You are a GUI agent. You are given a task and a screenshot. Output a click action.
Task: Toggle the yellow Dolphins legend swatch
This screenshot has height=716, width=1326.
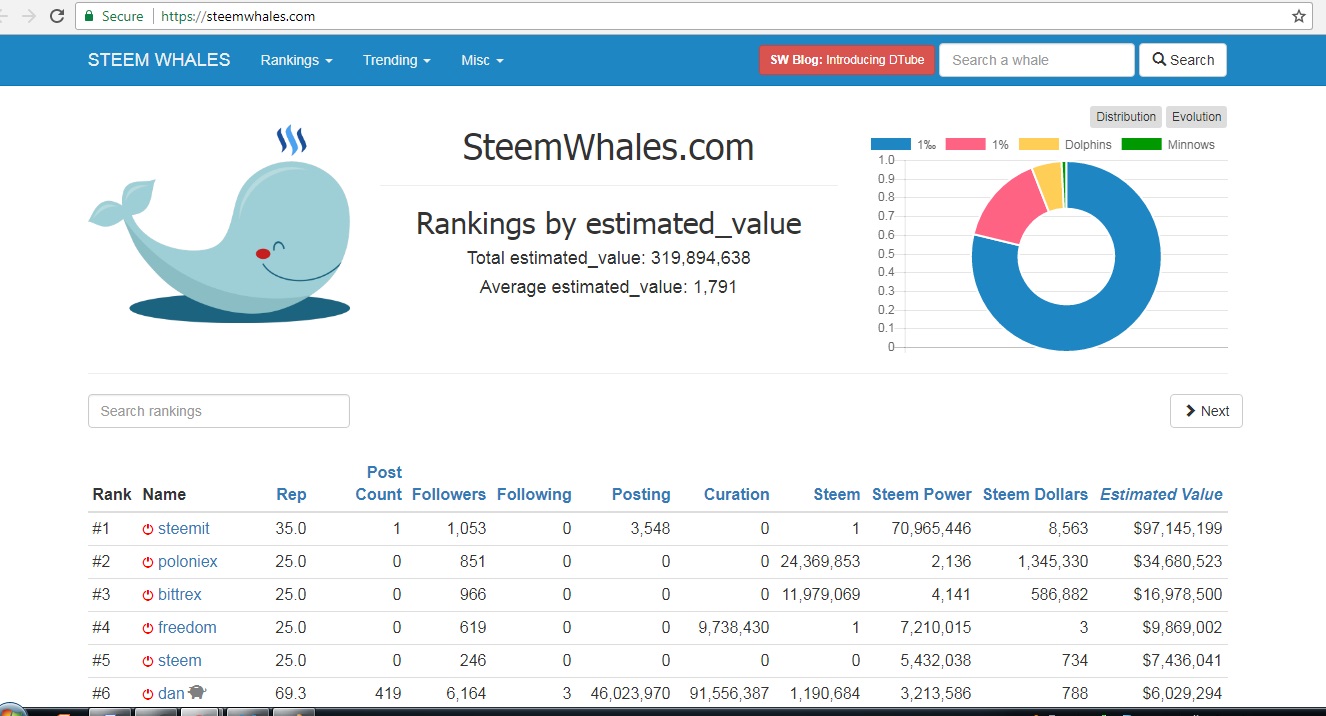click(x=1039, y=145)
